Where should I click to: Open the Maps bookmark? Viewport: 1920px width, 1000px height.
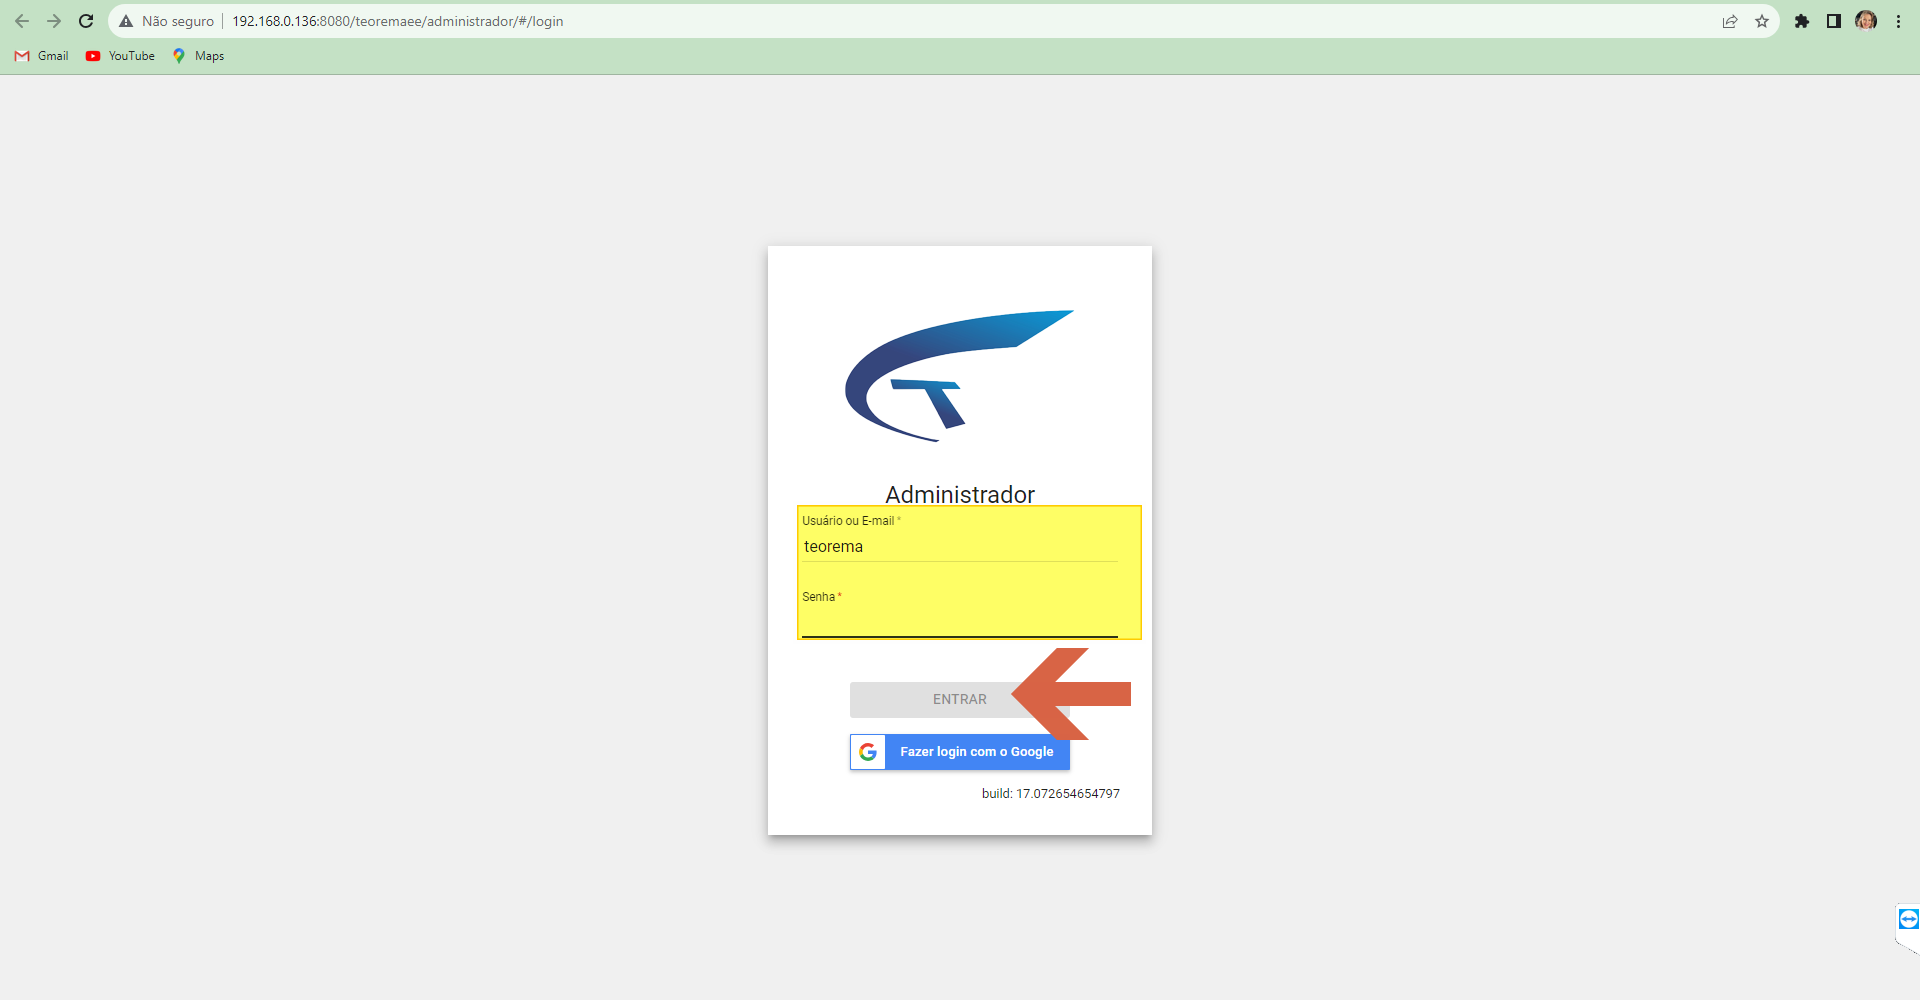pos(198,56)
